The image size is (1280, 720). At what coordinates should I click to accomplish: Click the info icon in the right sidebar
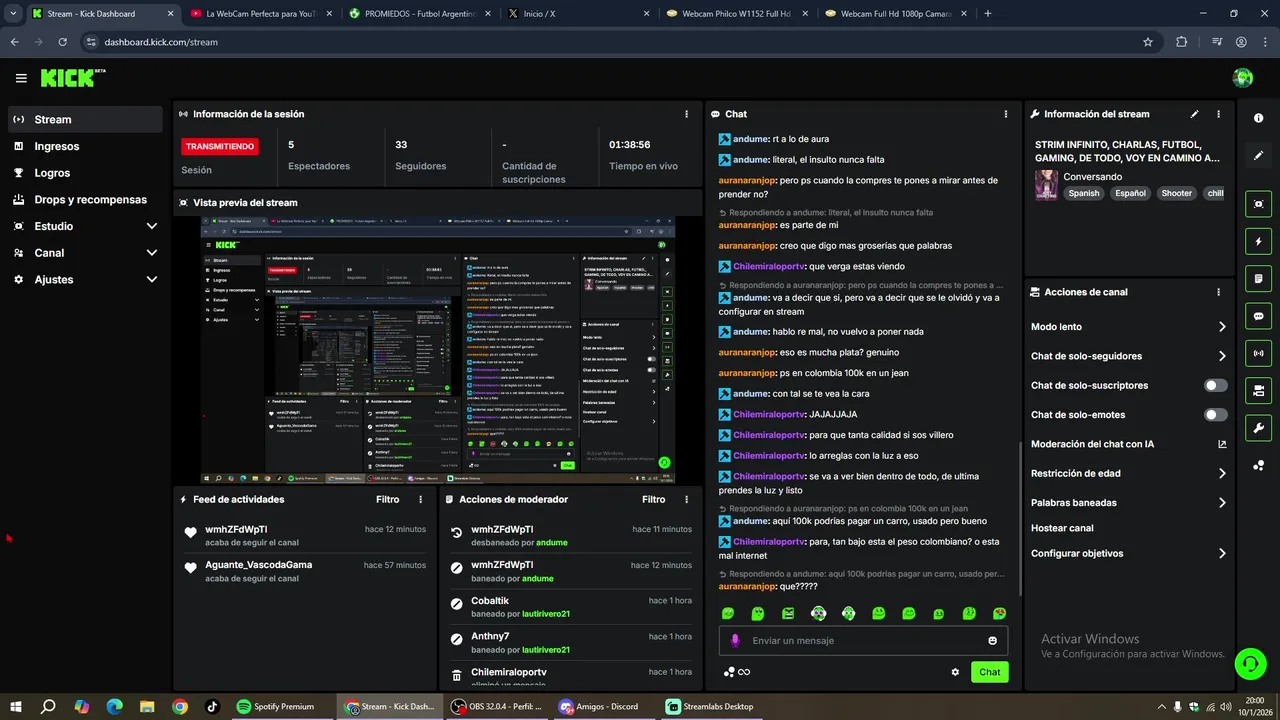[1258, 118]
